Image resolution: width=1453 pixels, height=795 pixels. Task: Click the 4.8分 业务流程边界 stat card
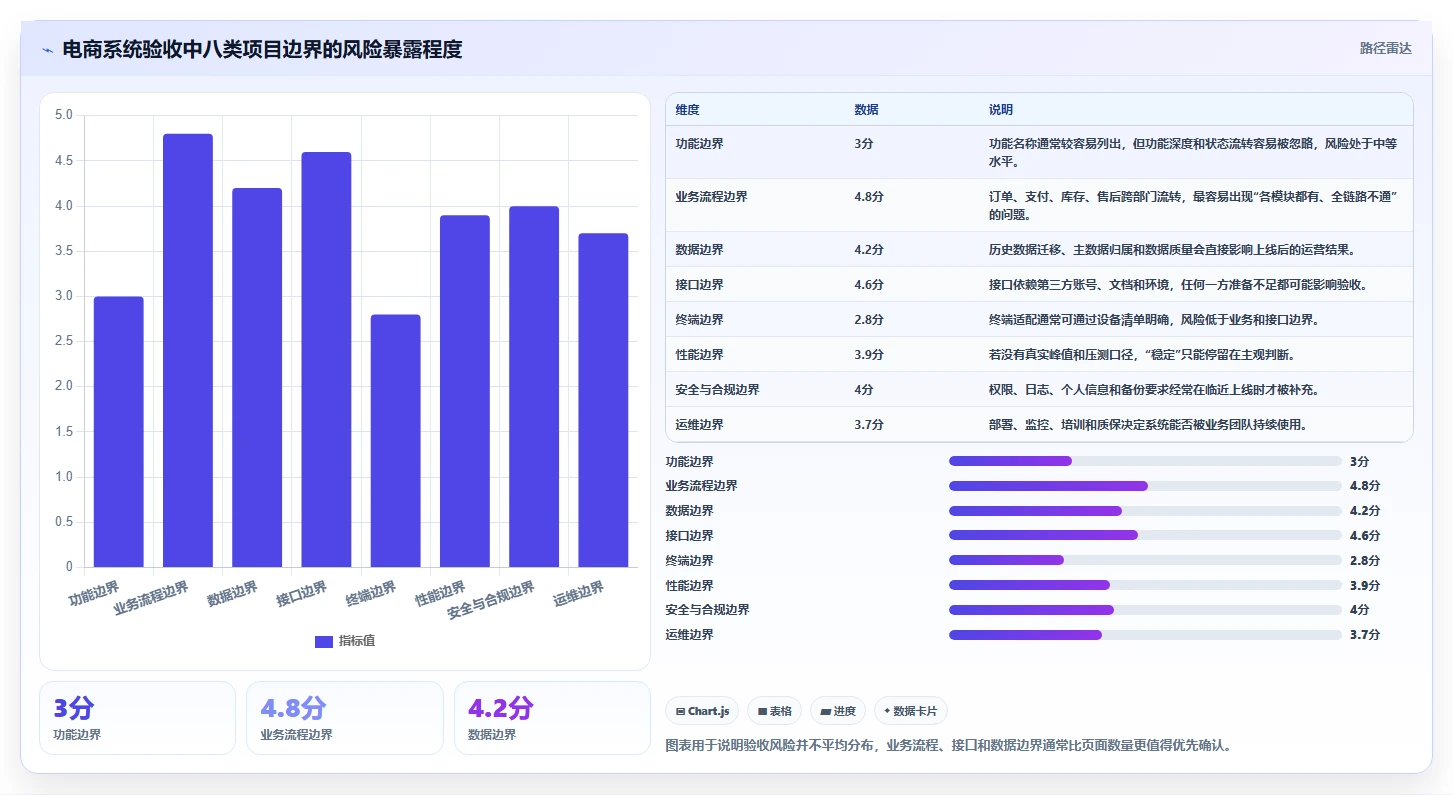pos(344,718)
